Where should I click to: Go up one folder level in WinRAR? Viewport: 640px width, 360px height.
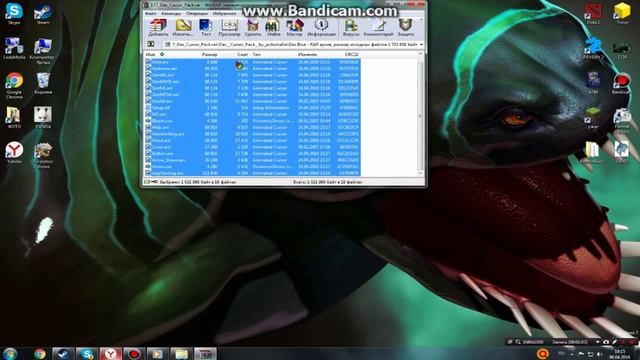(x=151, y=44)
